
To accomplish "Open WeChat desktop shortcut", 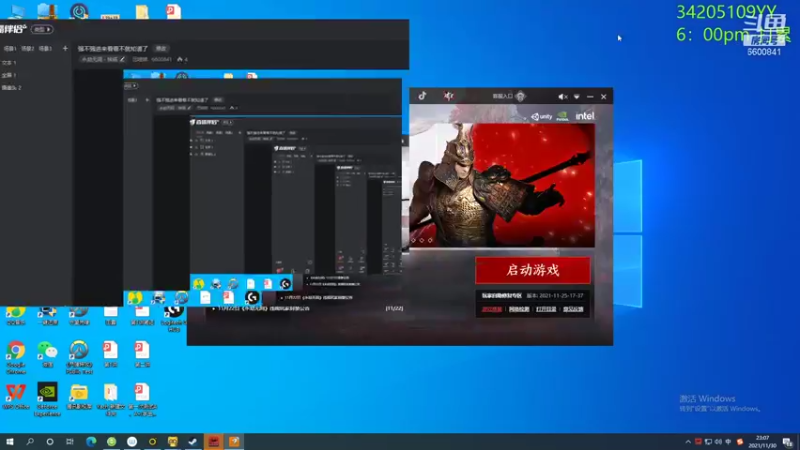I will pyautogui.click(x=47, y=355).
